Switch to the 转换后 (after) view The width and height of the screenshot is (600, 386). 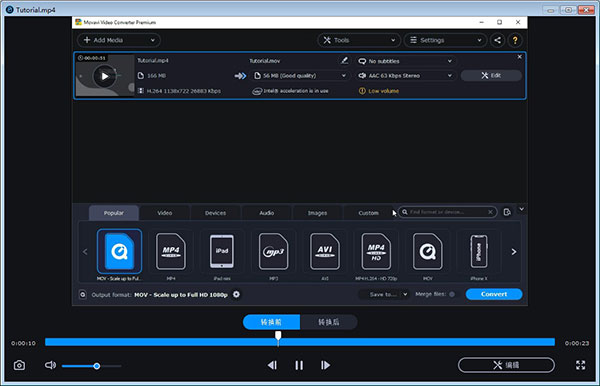pos(329,322)
